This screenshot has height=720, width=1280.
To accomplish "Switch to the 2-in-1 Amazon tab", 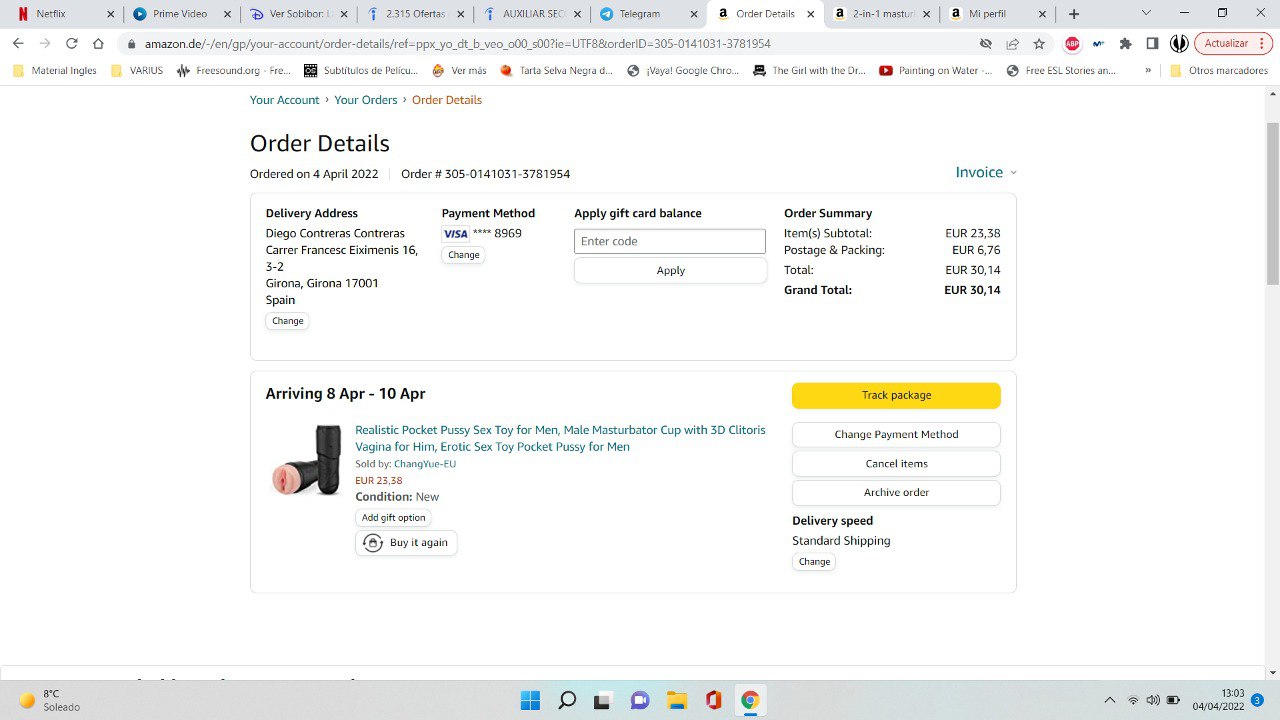I will [882, 14].
